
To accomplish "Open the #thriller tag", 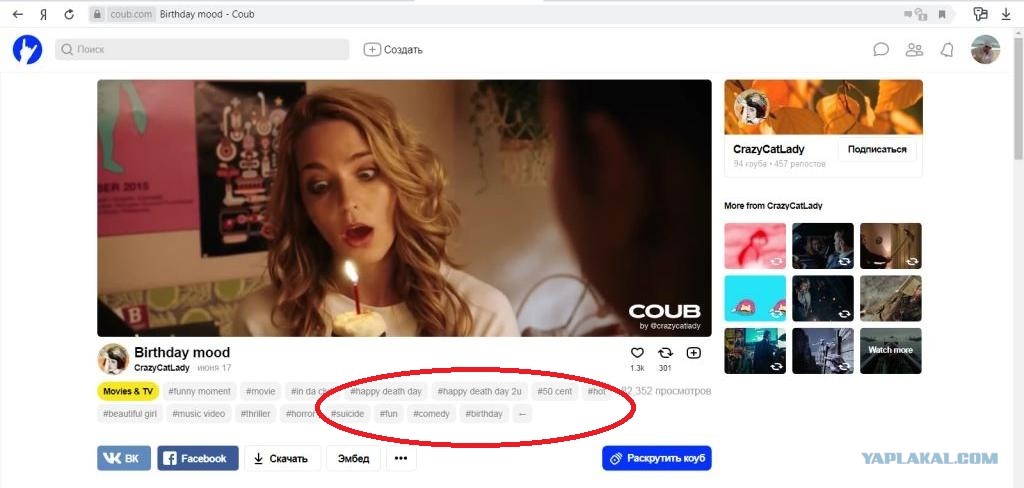I will pyautogui.click(x=255, y=414).
